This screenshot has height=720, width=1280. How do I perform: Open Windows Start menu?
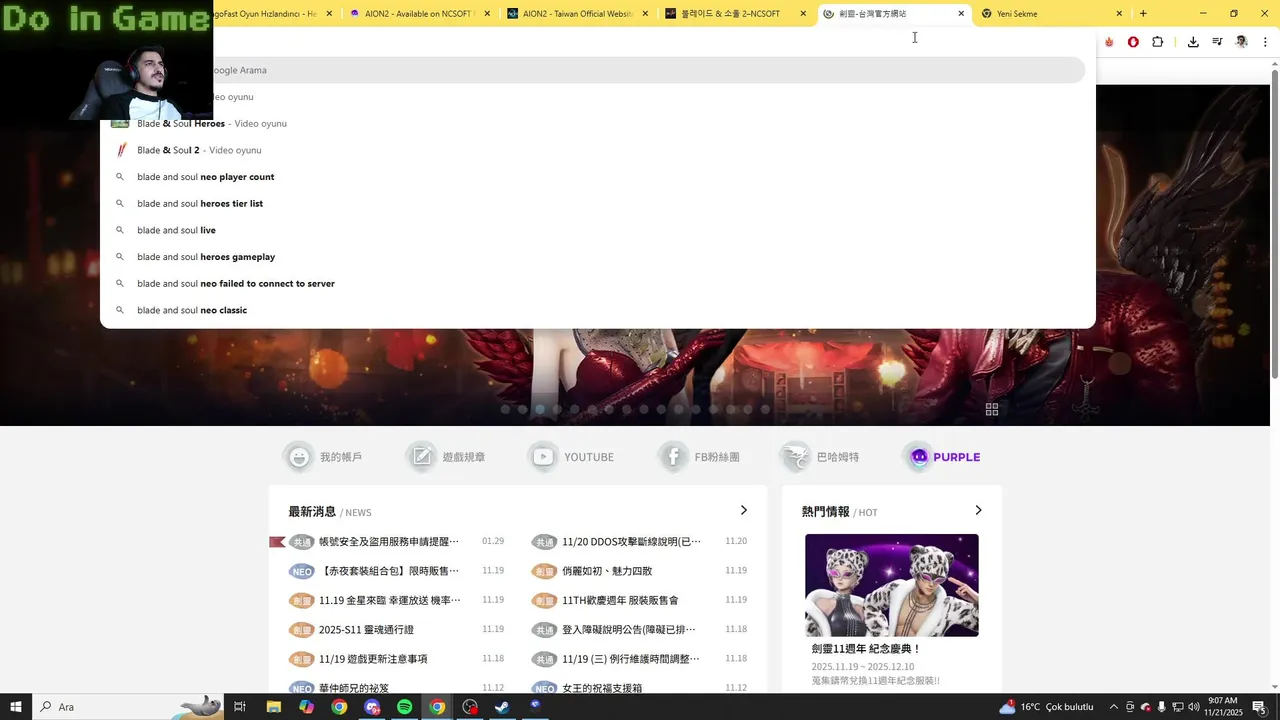pyautogui.click(x=16, y=707)
